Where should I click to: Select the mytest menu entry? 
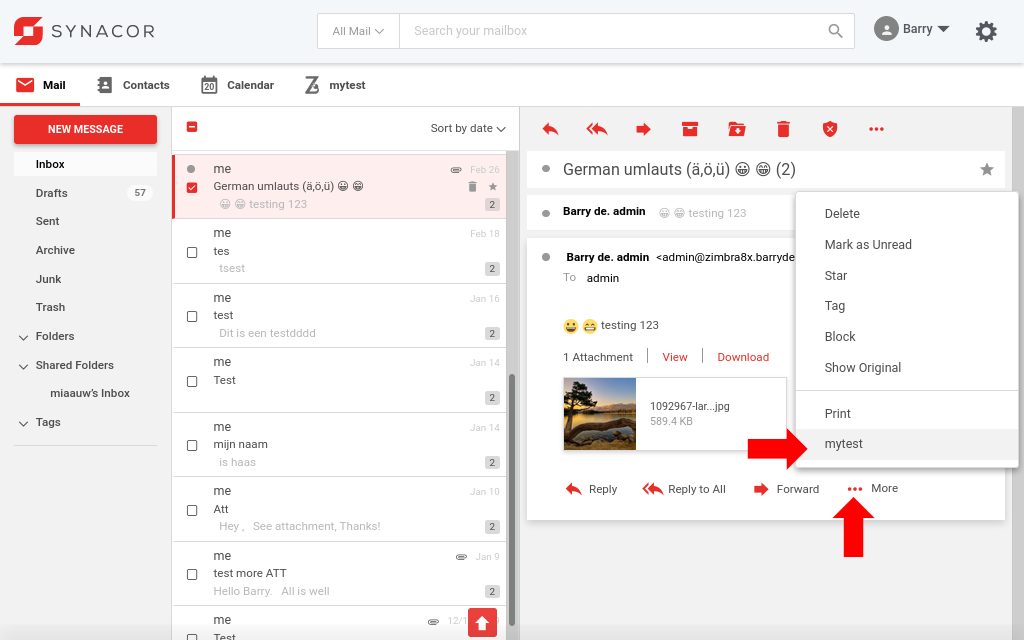(907, 444)
